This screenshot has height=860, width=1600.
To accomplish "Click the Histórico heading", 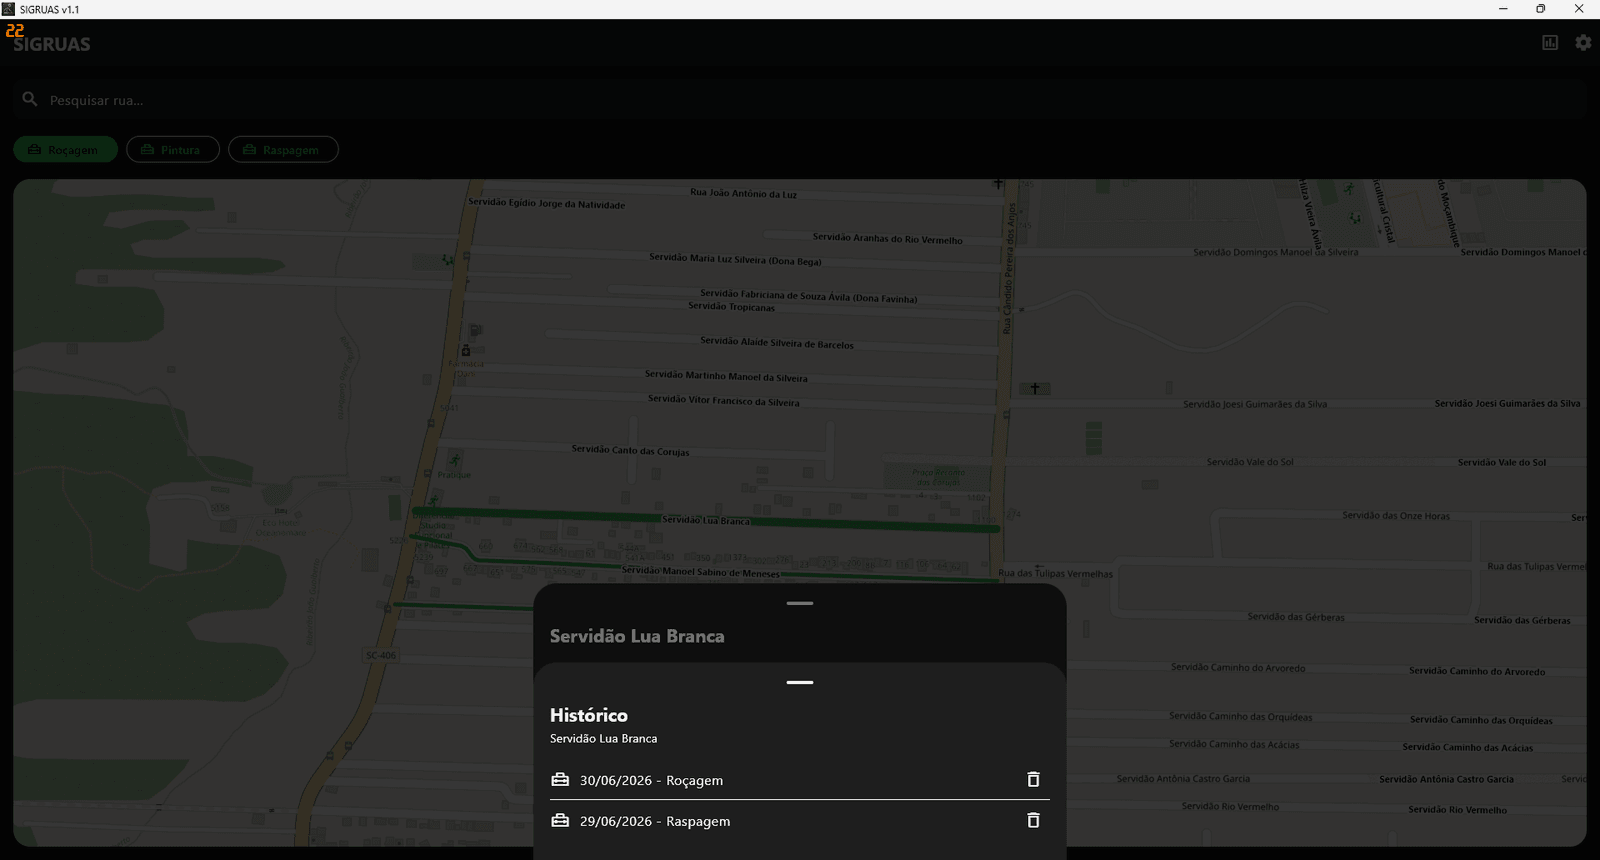I will pyautogui.click(x=589, y=716).
